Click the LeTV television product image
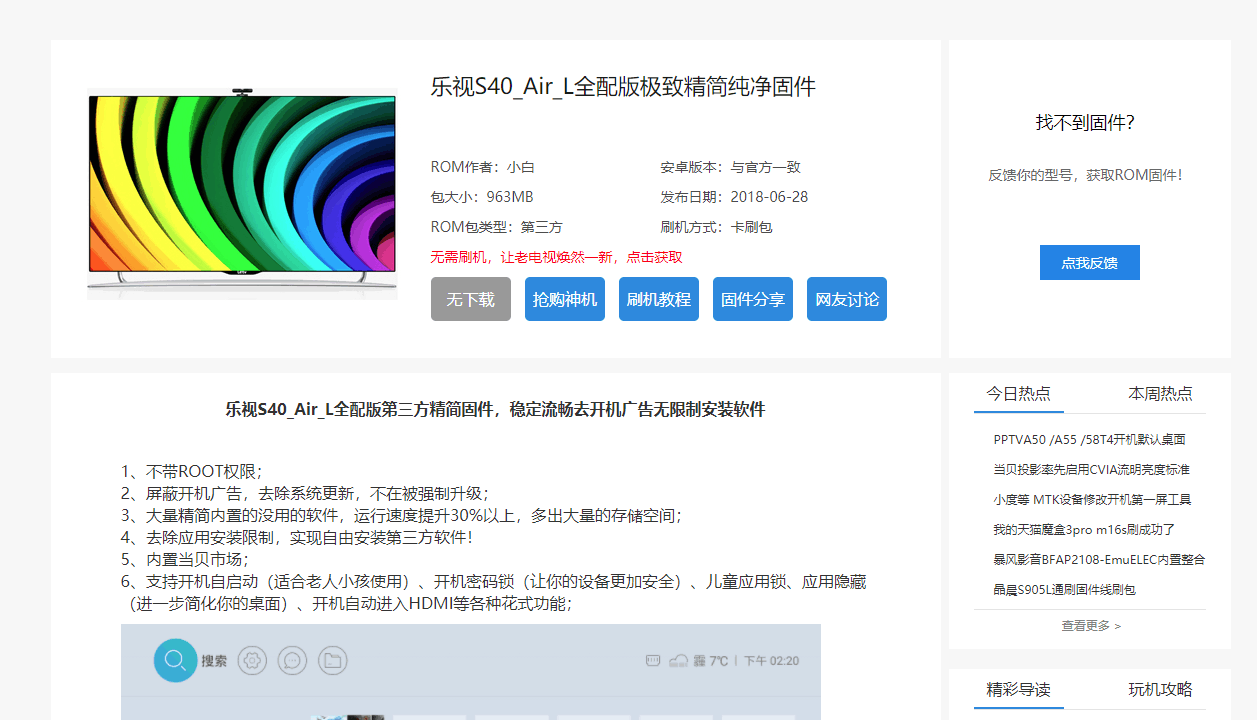The width and height of the screenshot is (1257, 720). click(x=242, y=194)
